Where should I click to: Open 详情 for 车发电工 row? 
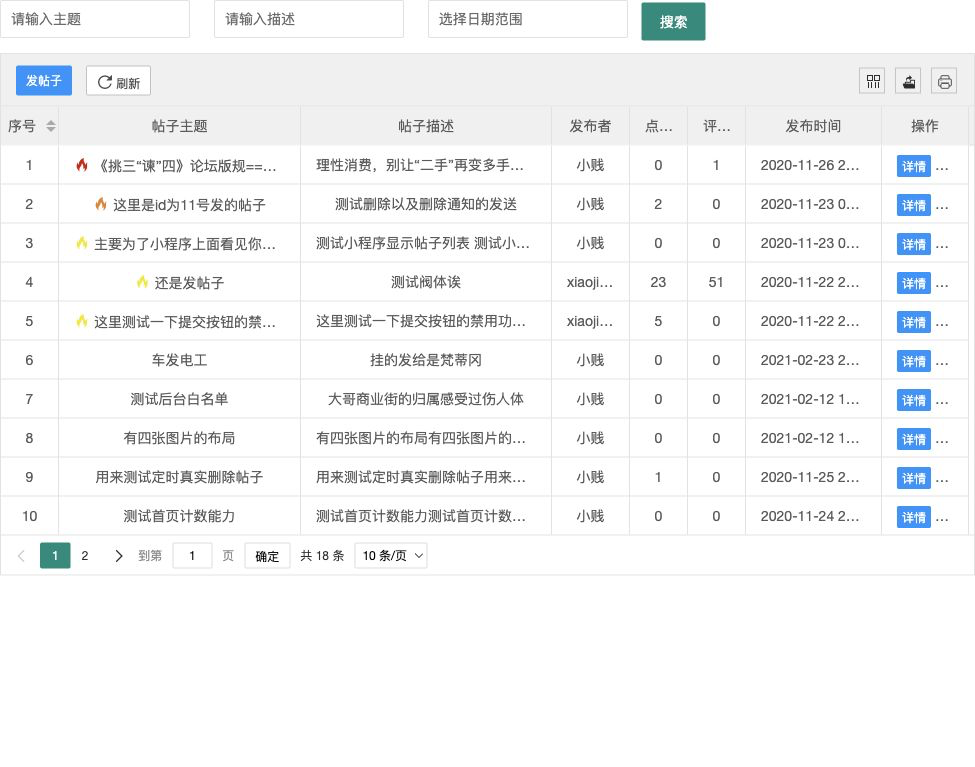pyautogui.click(x=913, y=361)
